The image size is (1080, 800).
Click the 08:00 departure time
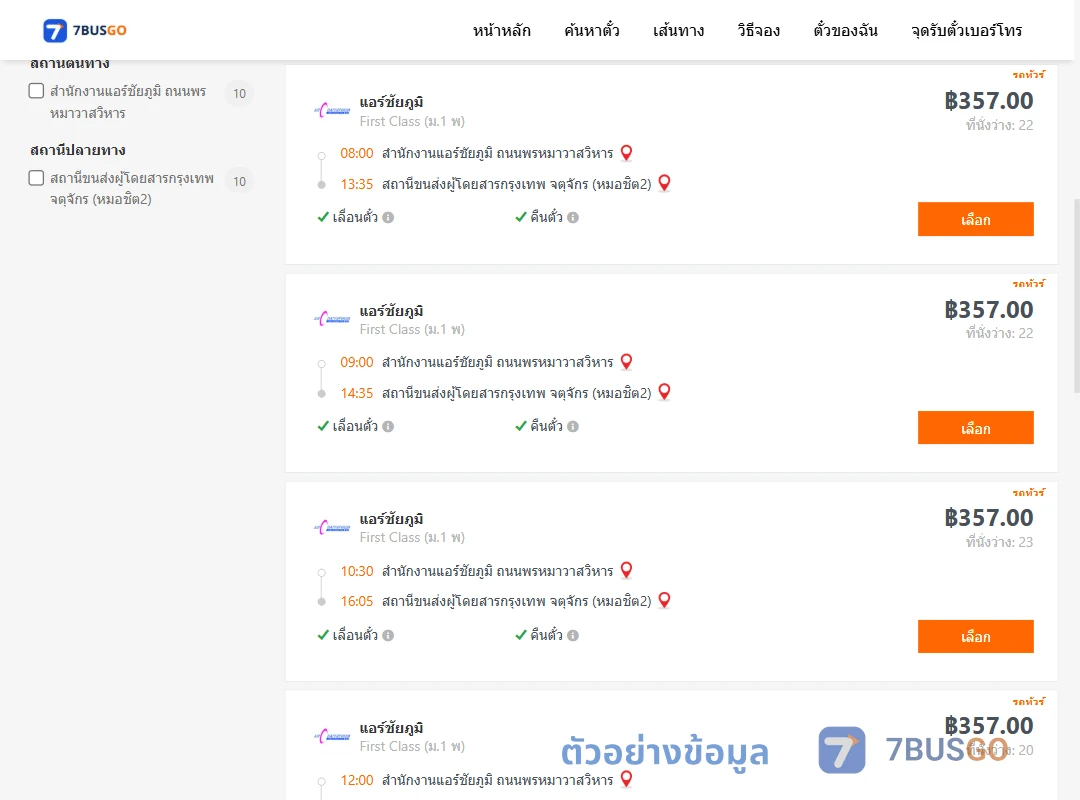pyautogui.click(x=357, y=153)
